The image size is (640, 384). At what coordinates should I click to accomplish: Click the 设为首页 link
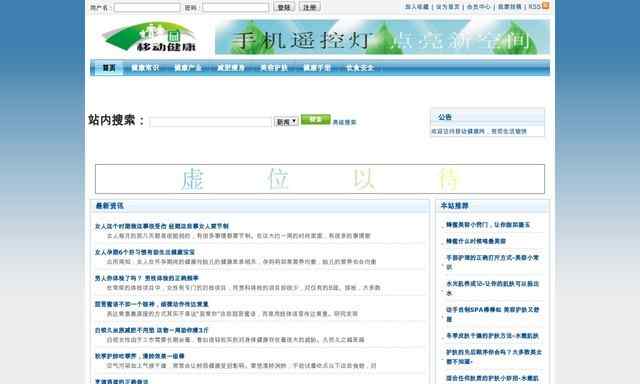pos(448,7)
